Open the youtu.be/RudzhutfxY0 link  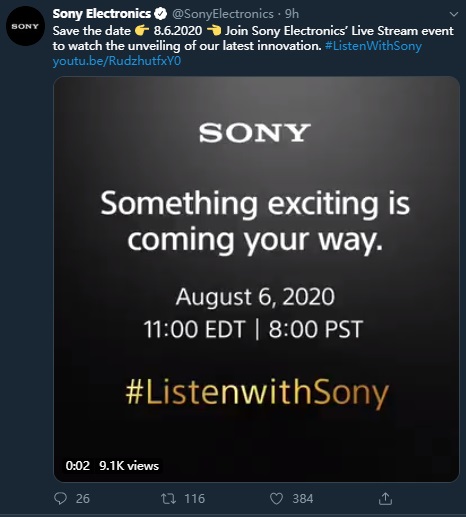point(117,61)
